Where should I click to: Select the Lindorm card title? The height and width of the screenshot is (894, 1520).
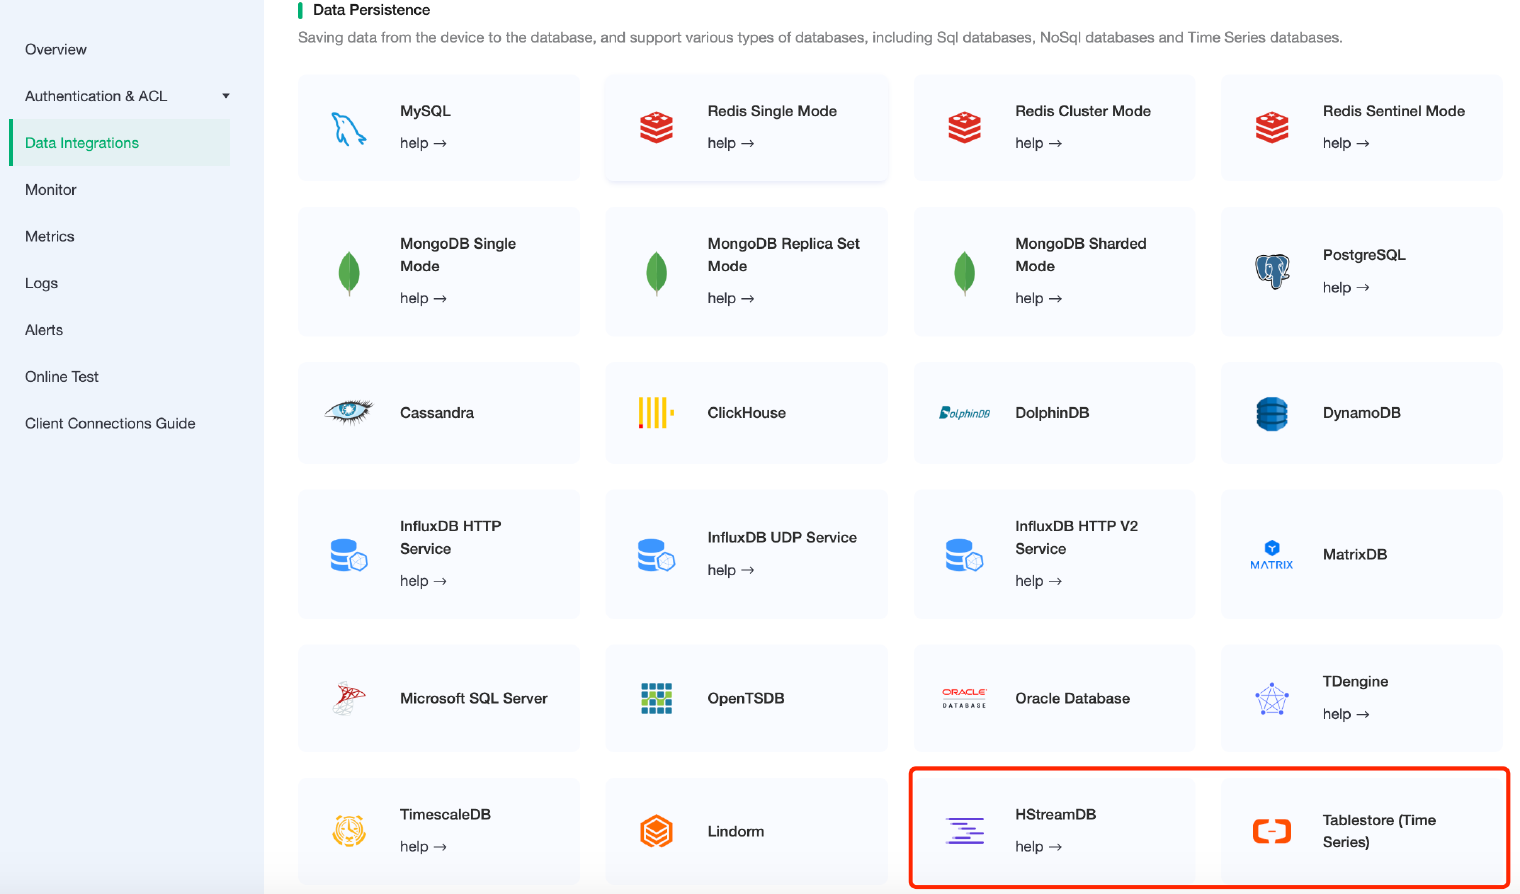(x=736, y=832)
